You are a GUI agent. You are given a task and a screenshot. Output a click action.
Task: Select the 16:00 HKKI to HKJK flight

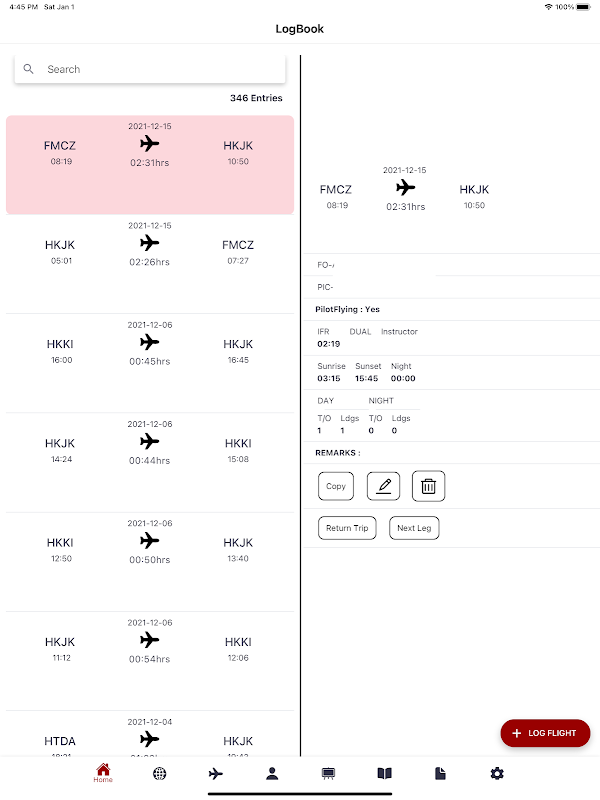[150, 362]
